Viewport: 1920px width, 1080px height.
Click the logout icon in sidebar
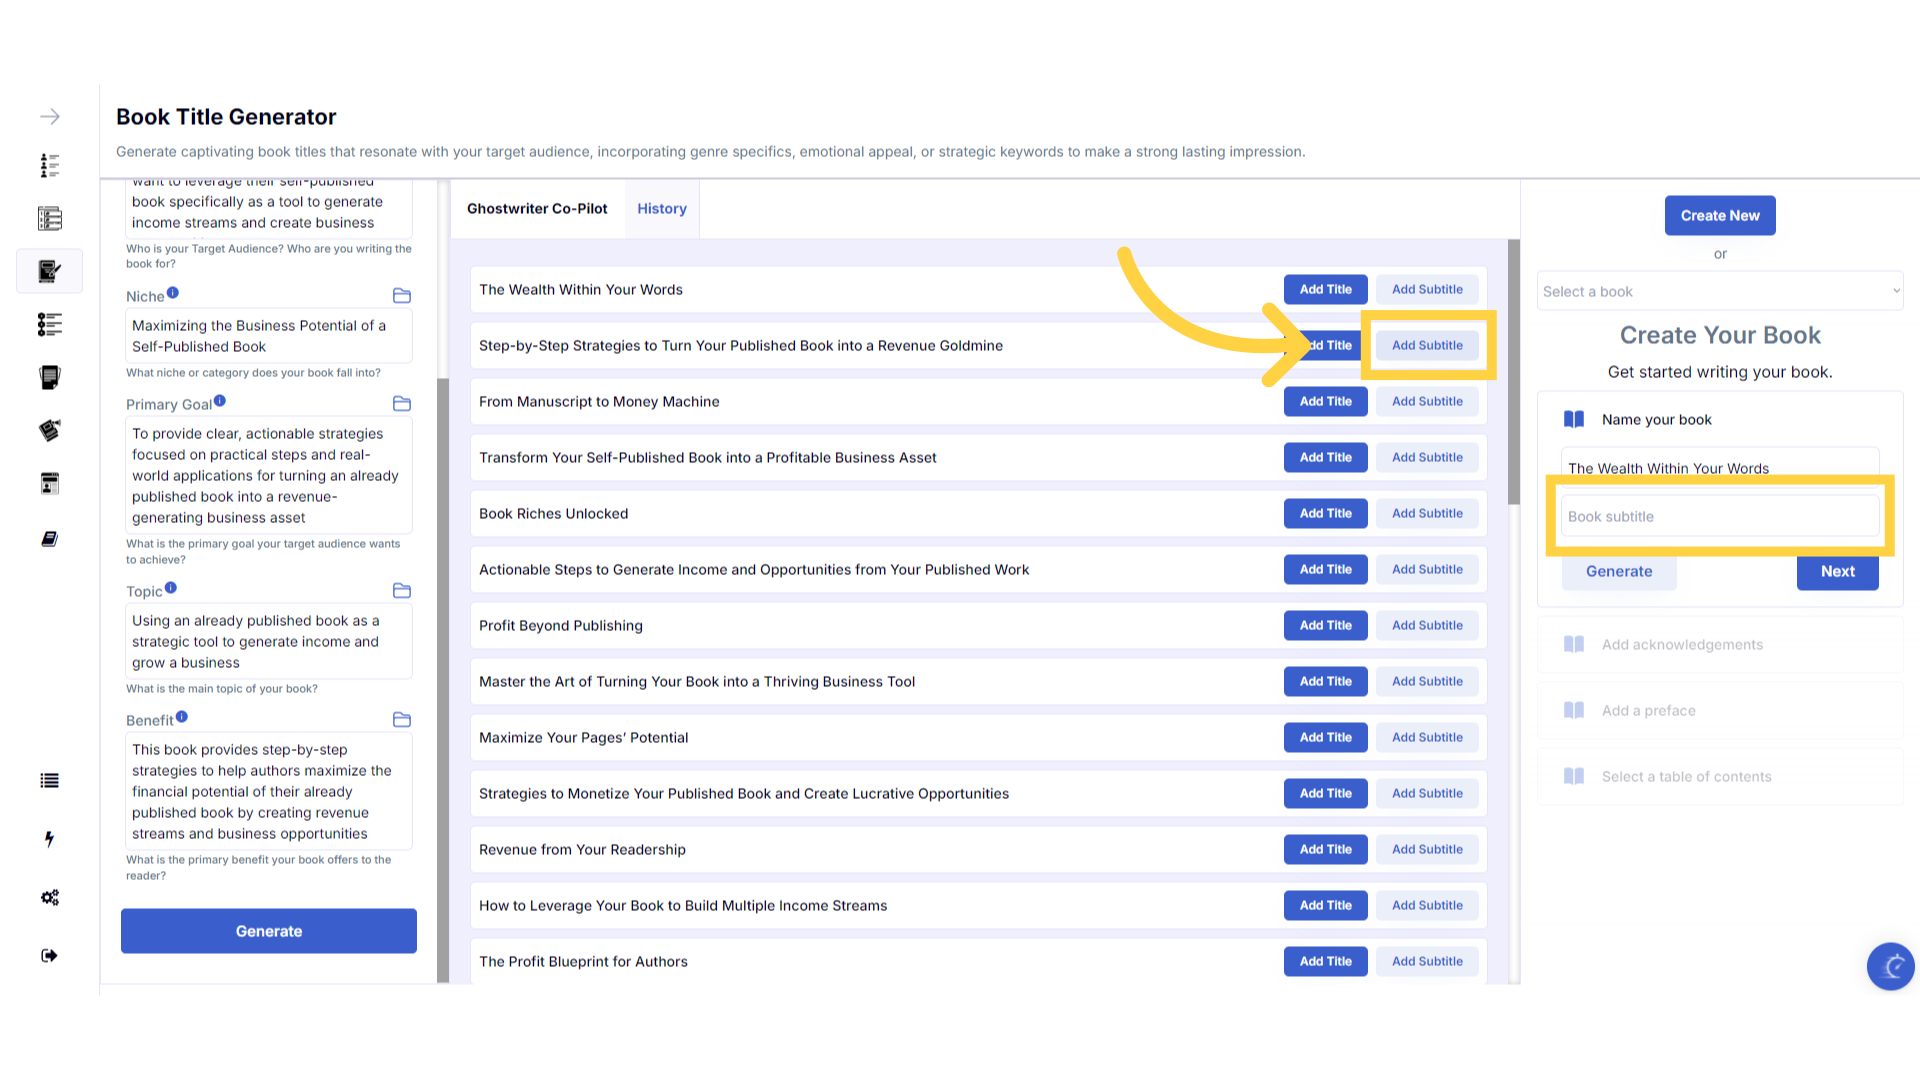coord(49,955)
